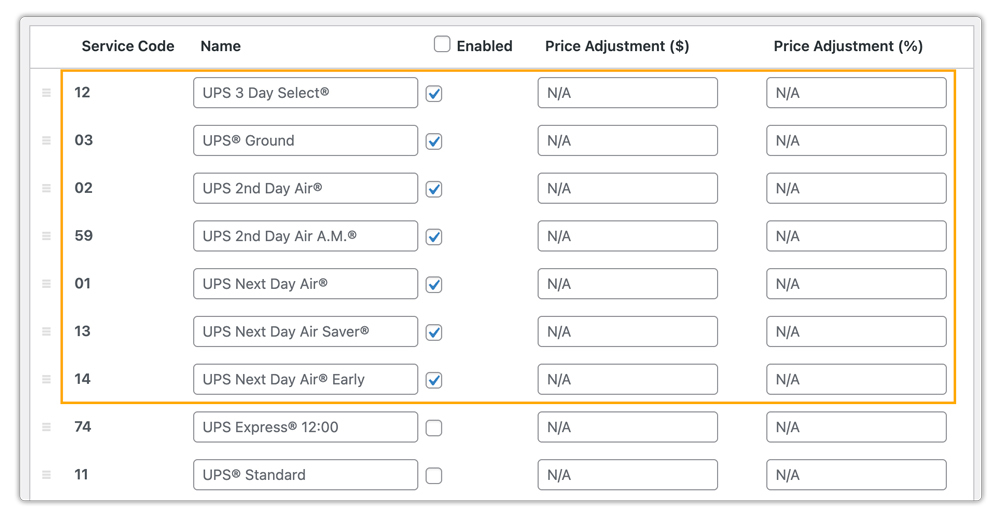Image resolution: width=1000 pixels, height=516 pixels.
Task: Click drag handle for service code 59 row
Action: click(46, 236)
